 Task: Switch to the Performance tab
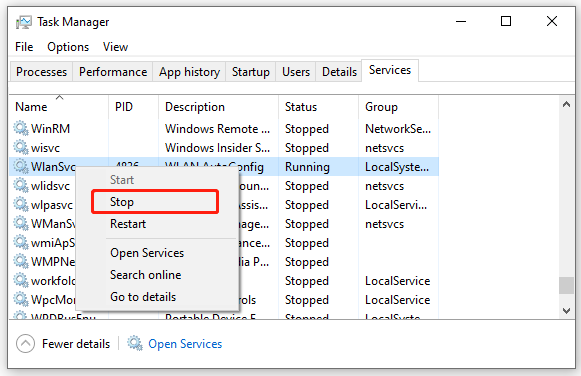113,71
